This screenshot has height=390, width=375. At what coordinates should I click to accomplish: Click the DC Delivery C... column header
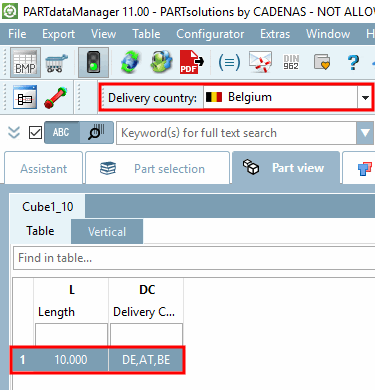coord(146,300)
